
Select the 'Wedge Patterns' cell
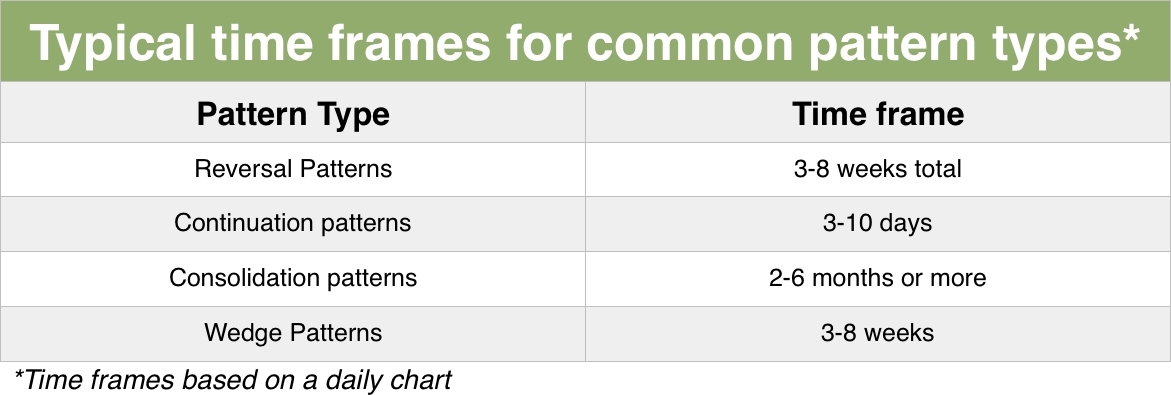(293, 333)
